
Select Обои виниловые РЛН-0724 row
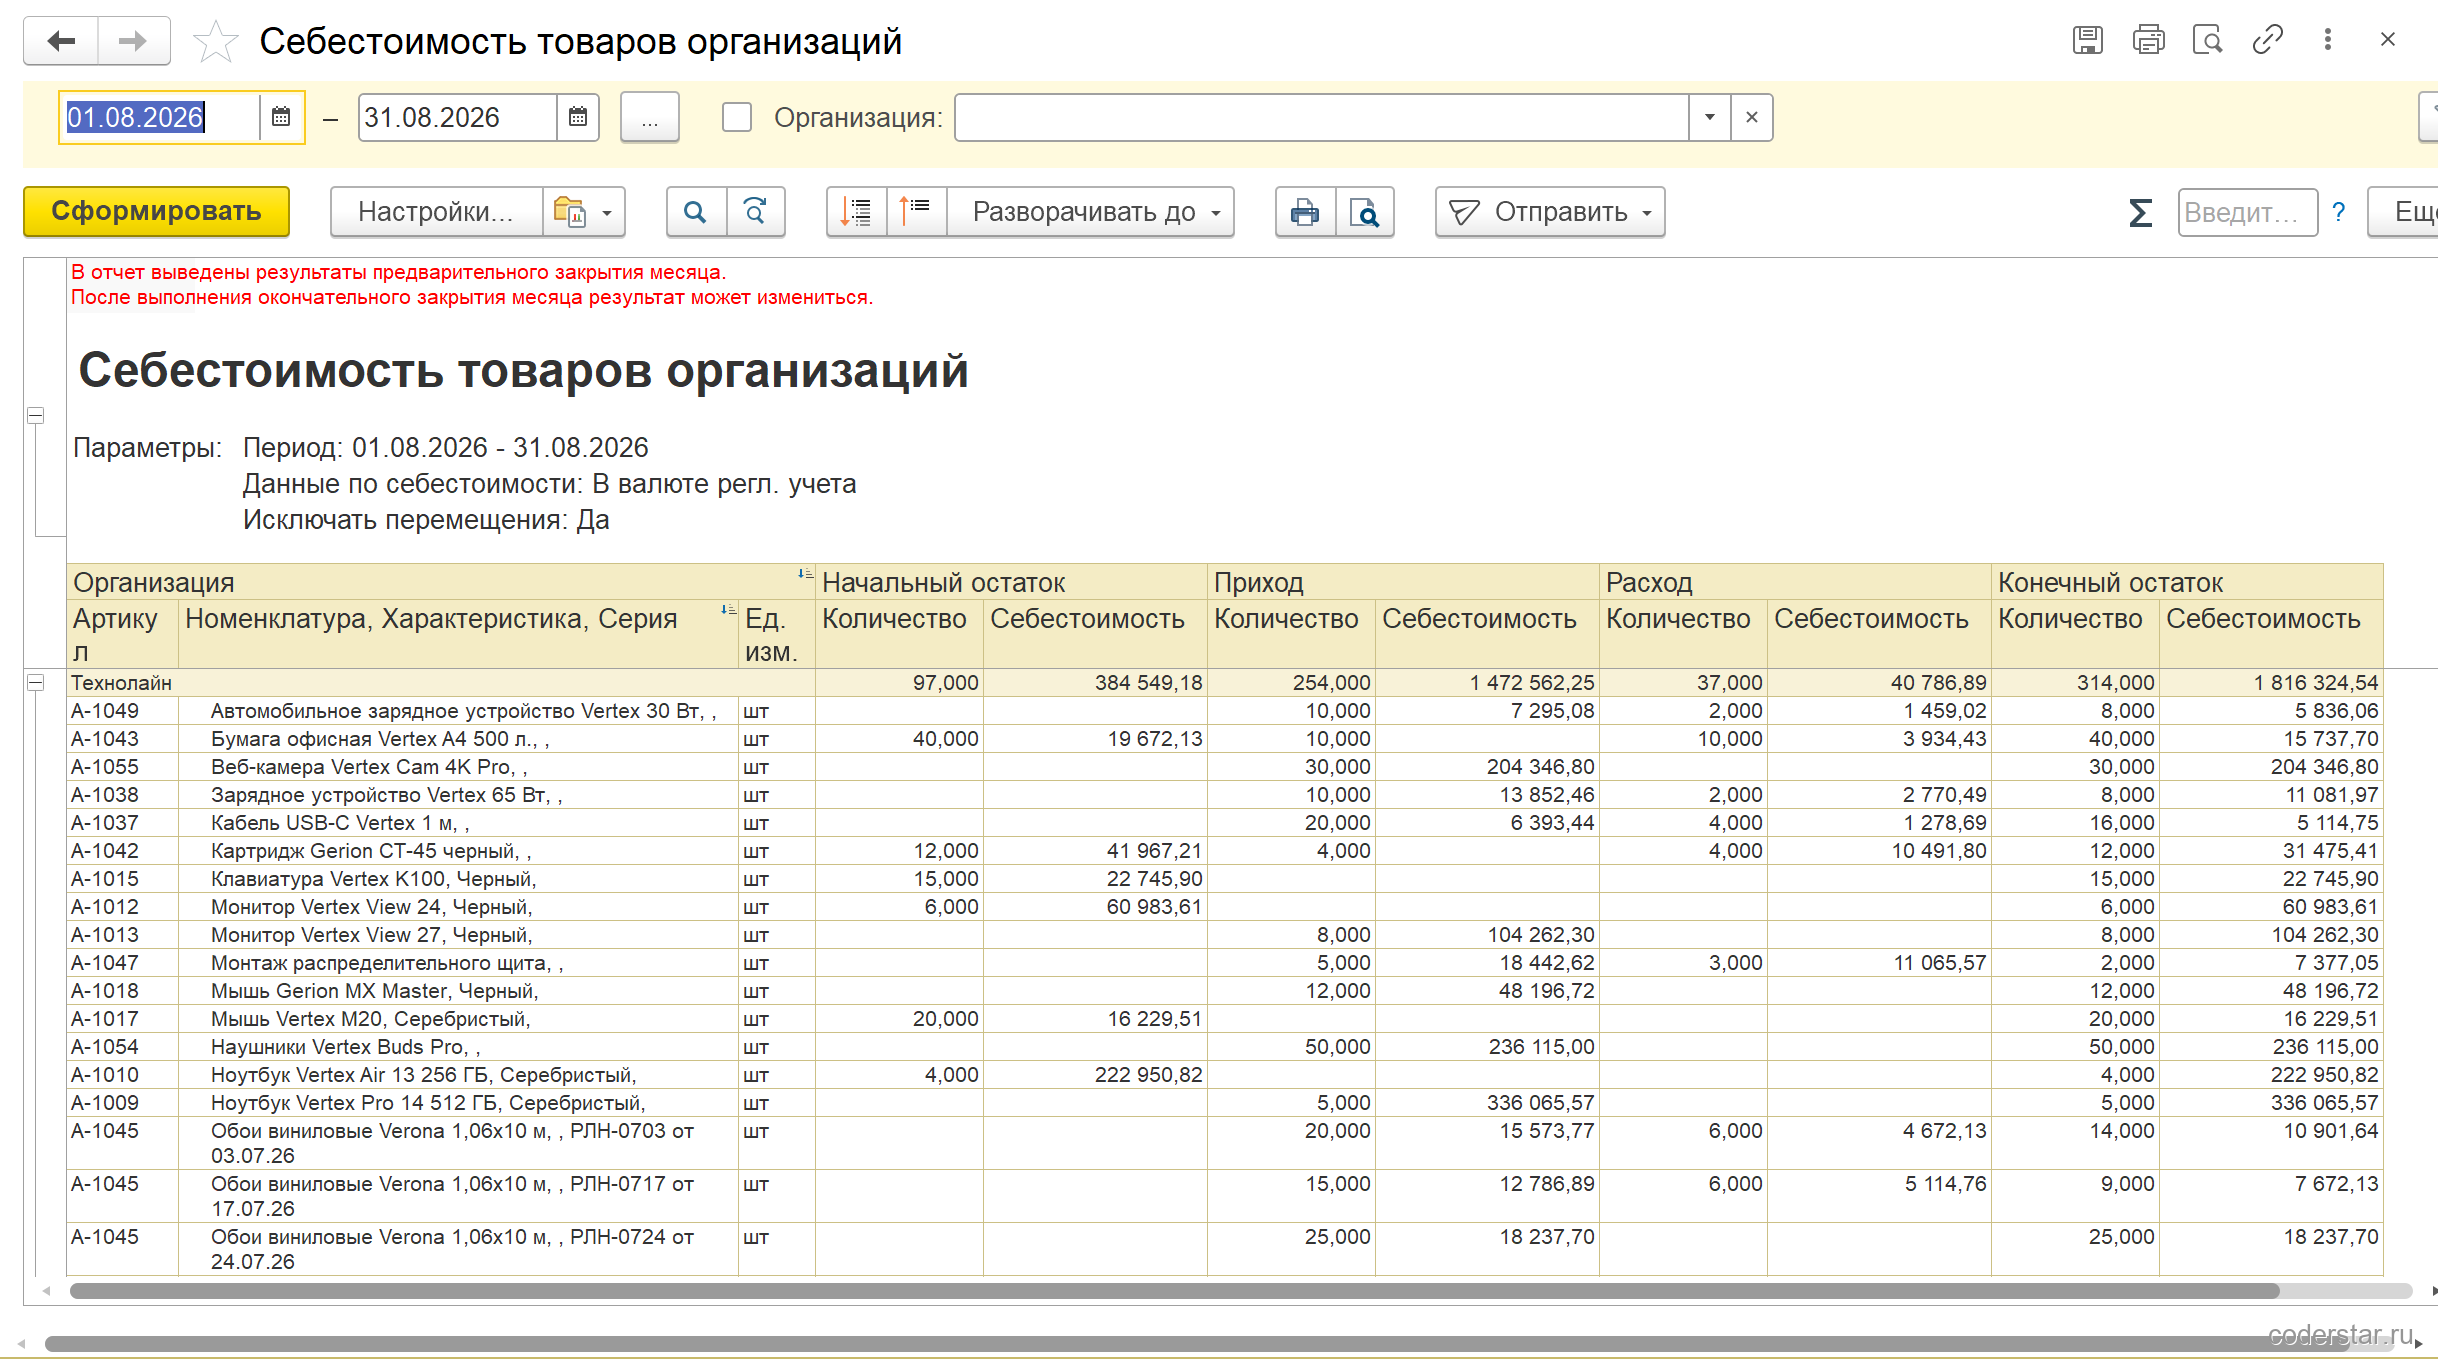(1225, 1249)
